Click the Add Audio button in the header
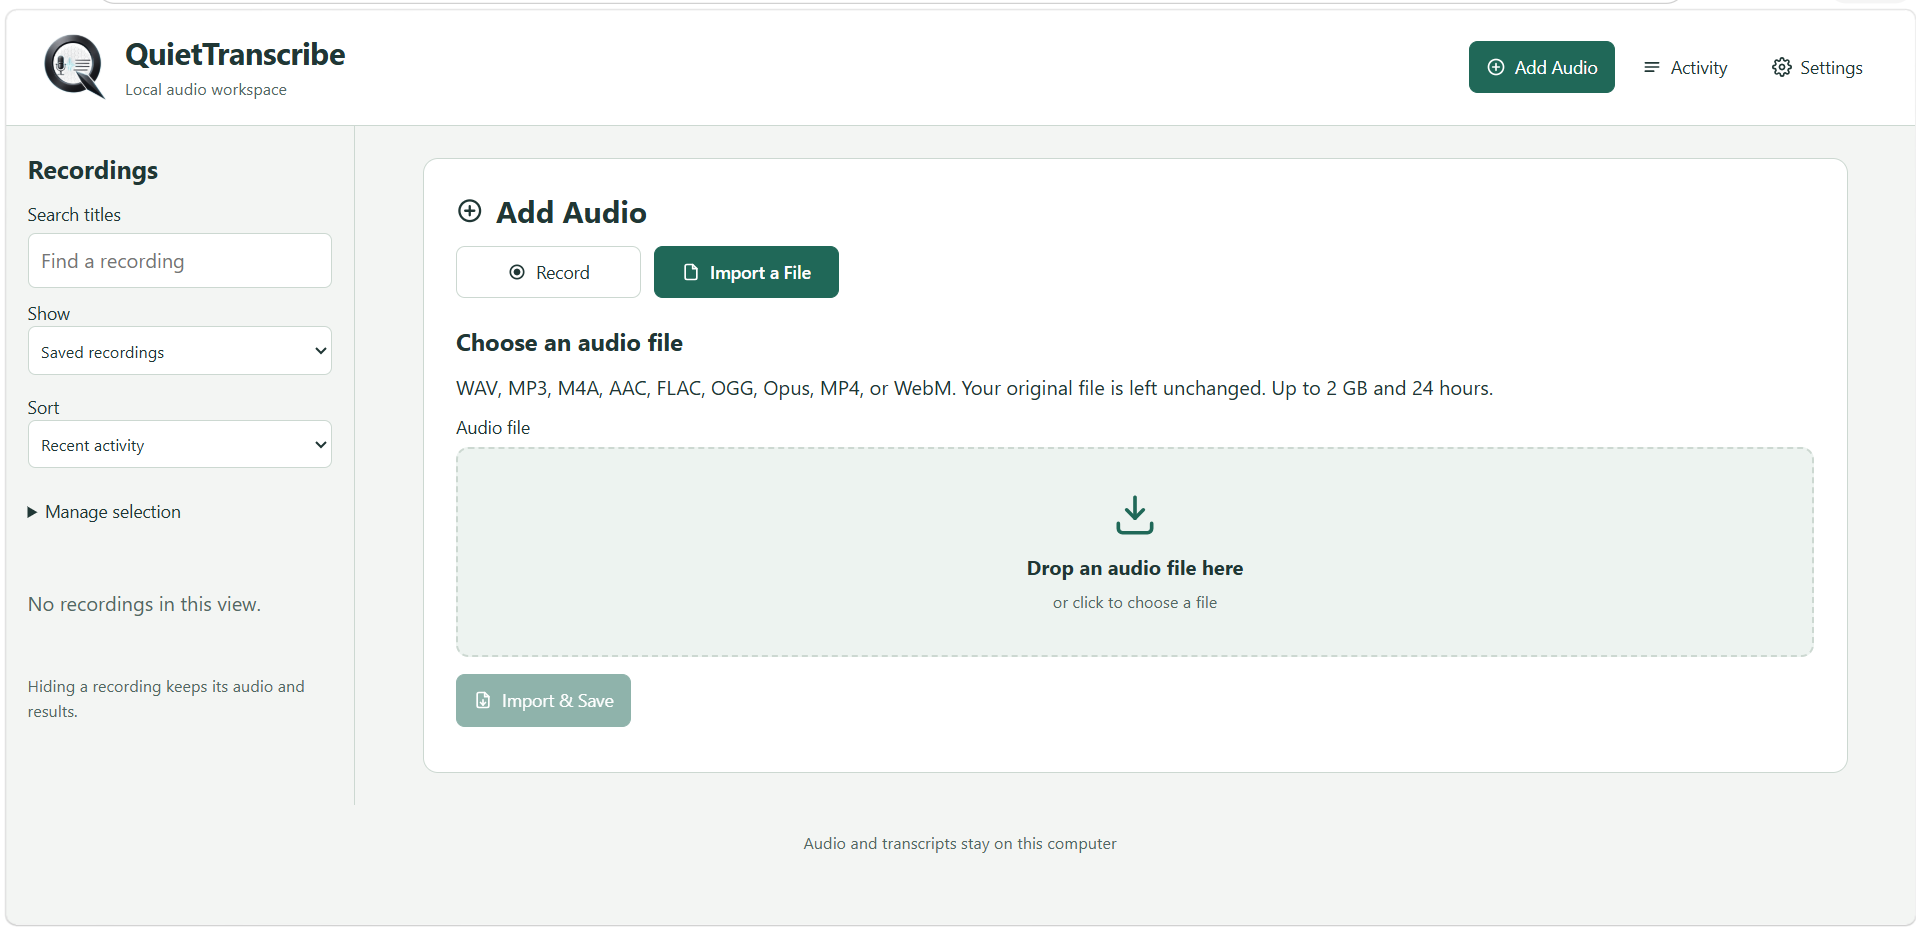Image resolution: width=1920 pixels, height=929 pixels. click(x=1541, y=67)
